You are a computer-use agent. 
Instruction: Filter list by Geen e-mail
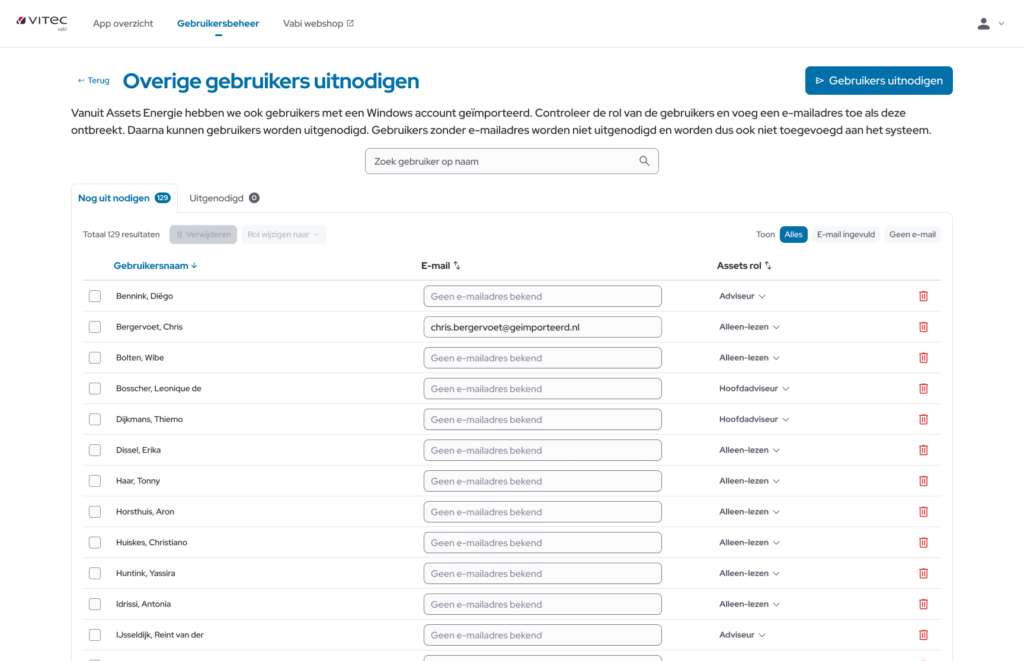[x=912, y=235]
